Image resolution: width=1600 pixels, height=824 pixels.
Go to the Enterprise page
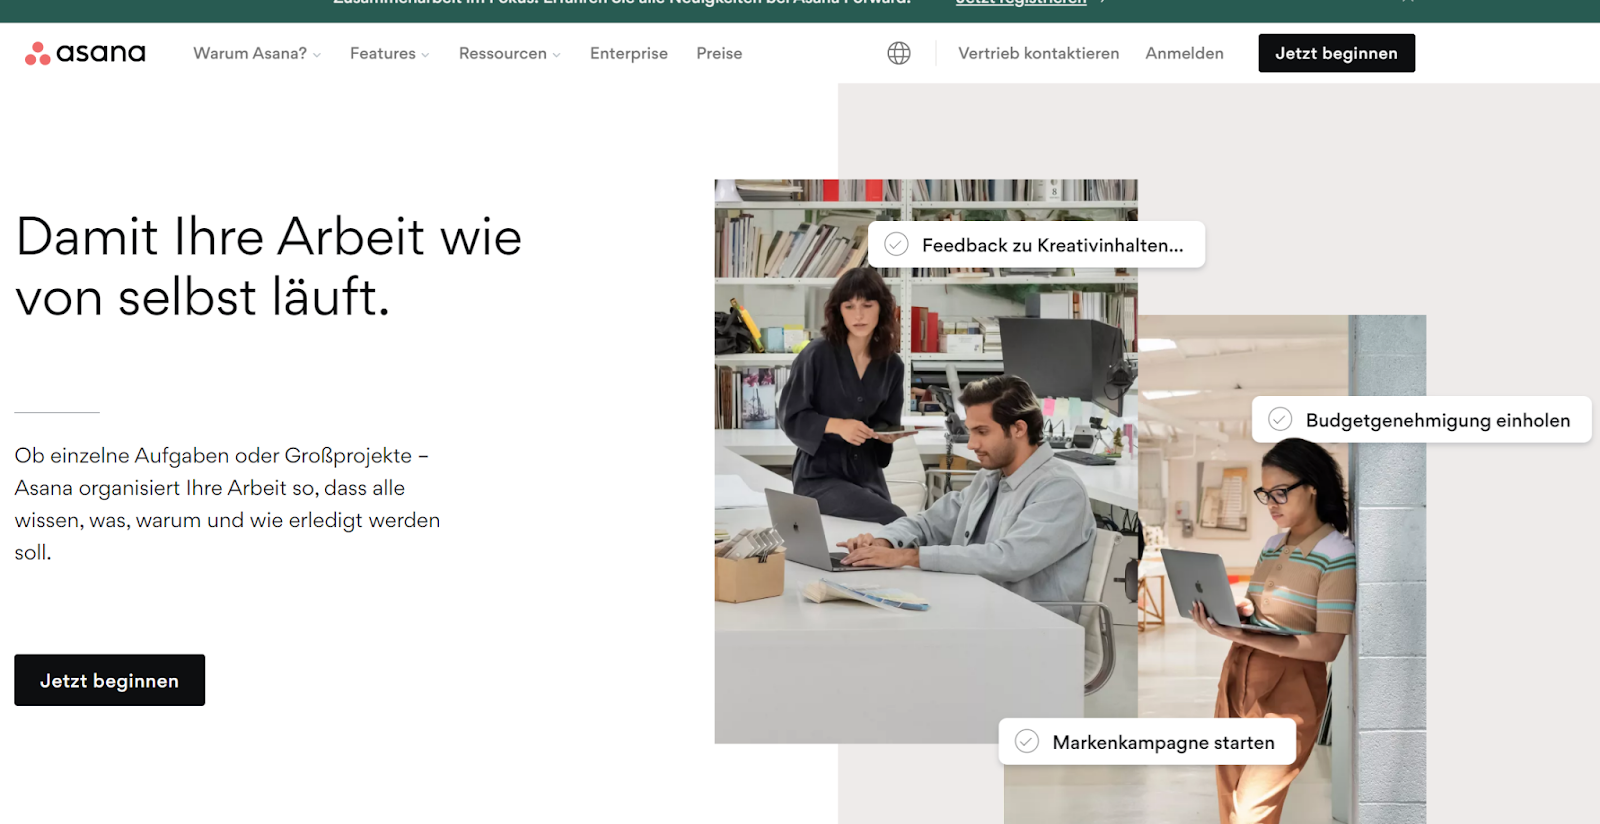coord(629,53)
